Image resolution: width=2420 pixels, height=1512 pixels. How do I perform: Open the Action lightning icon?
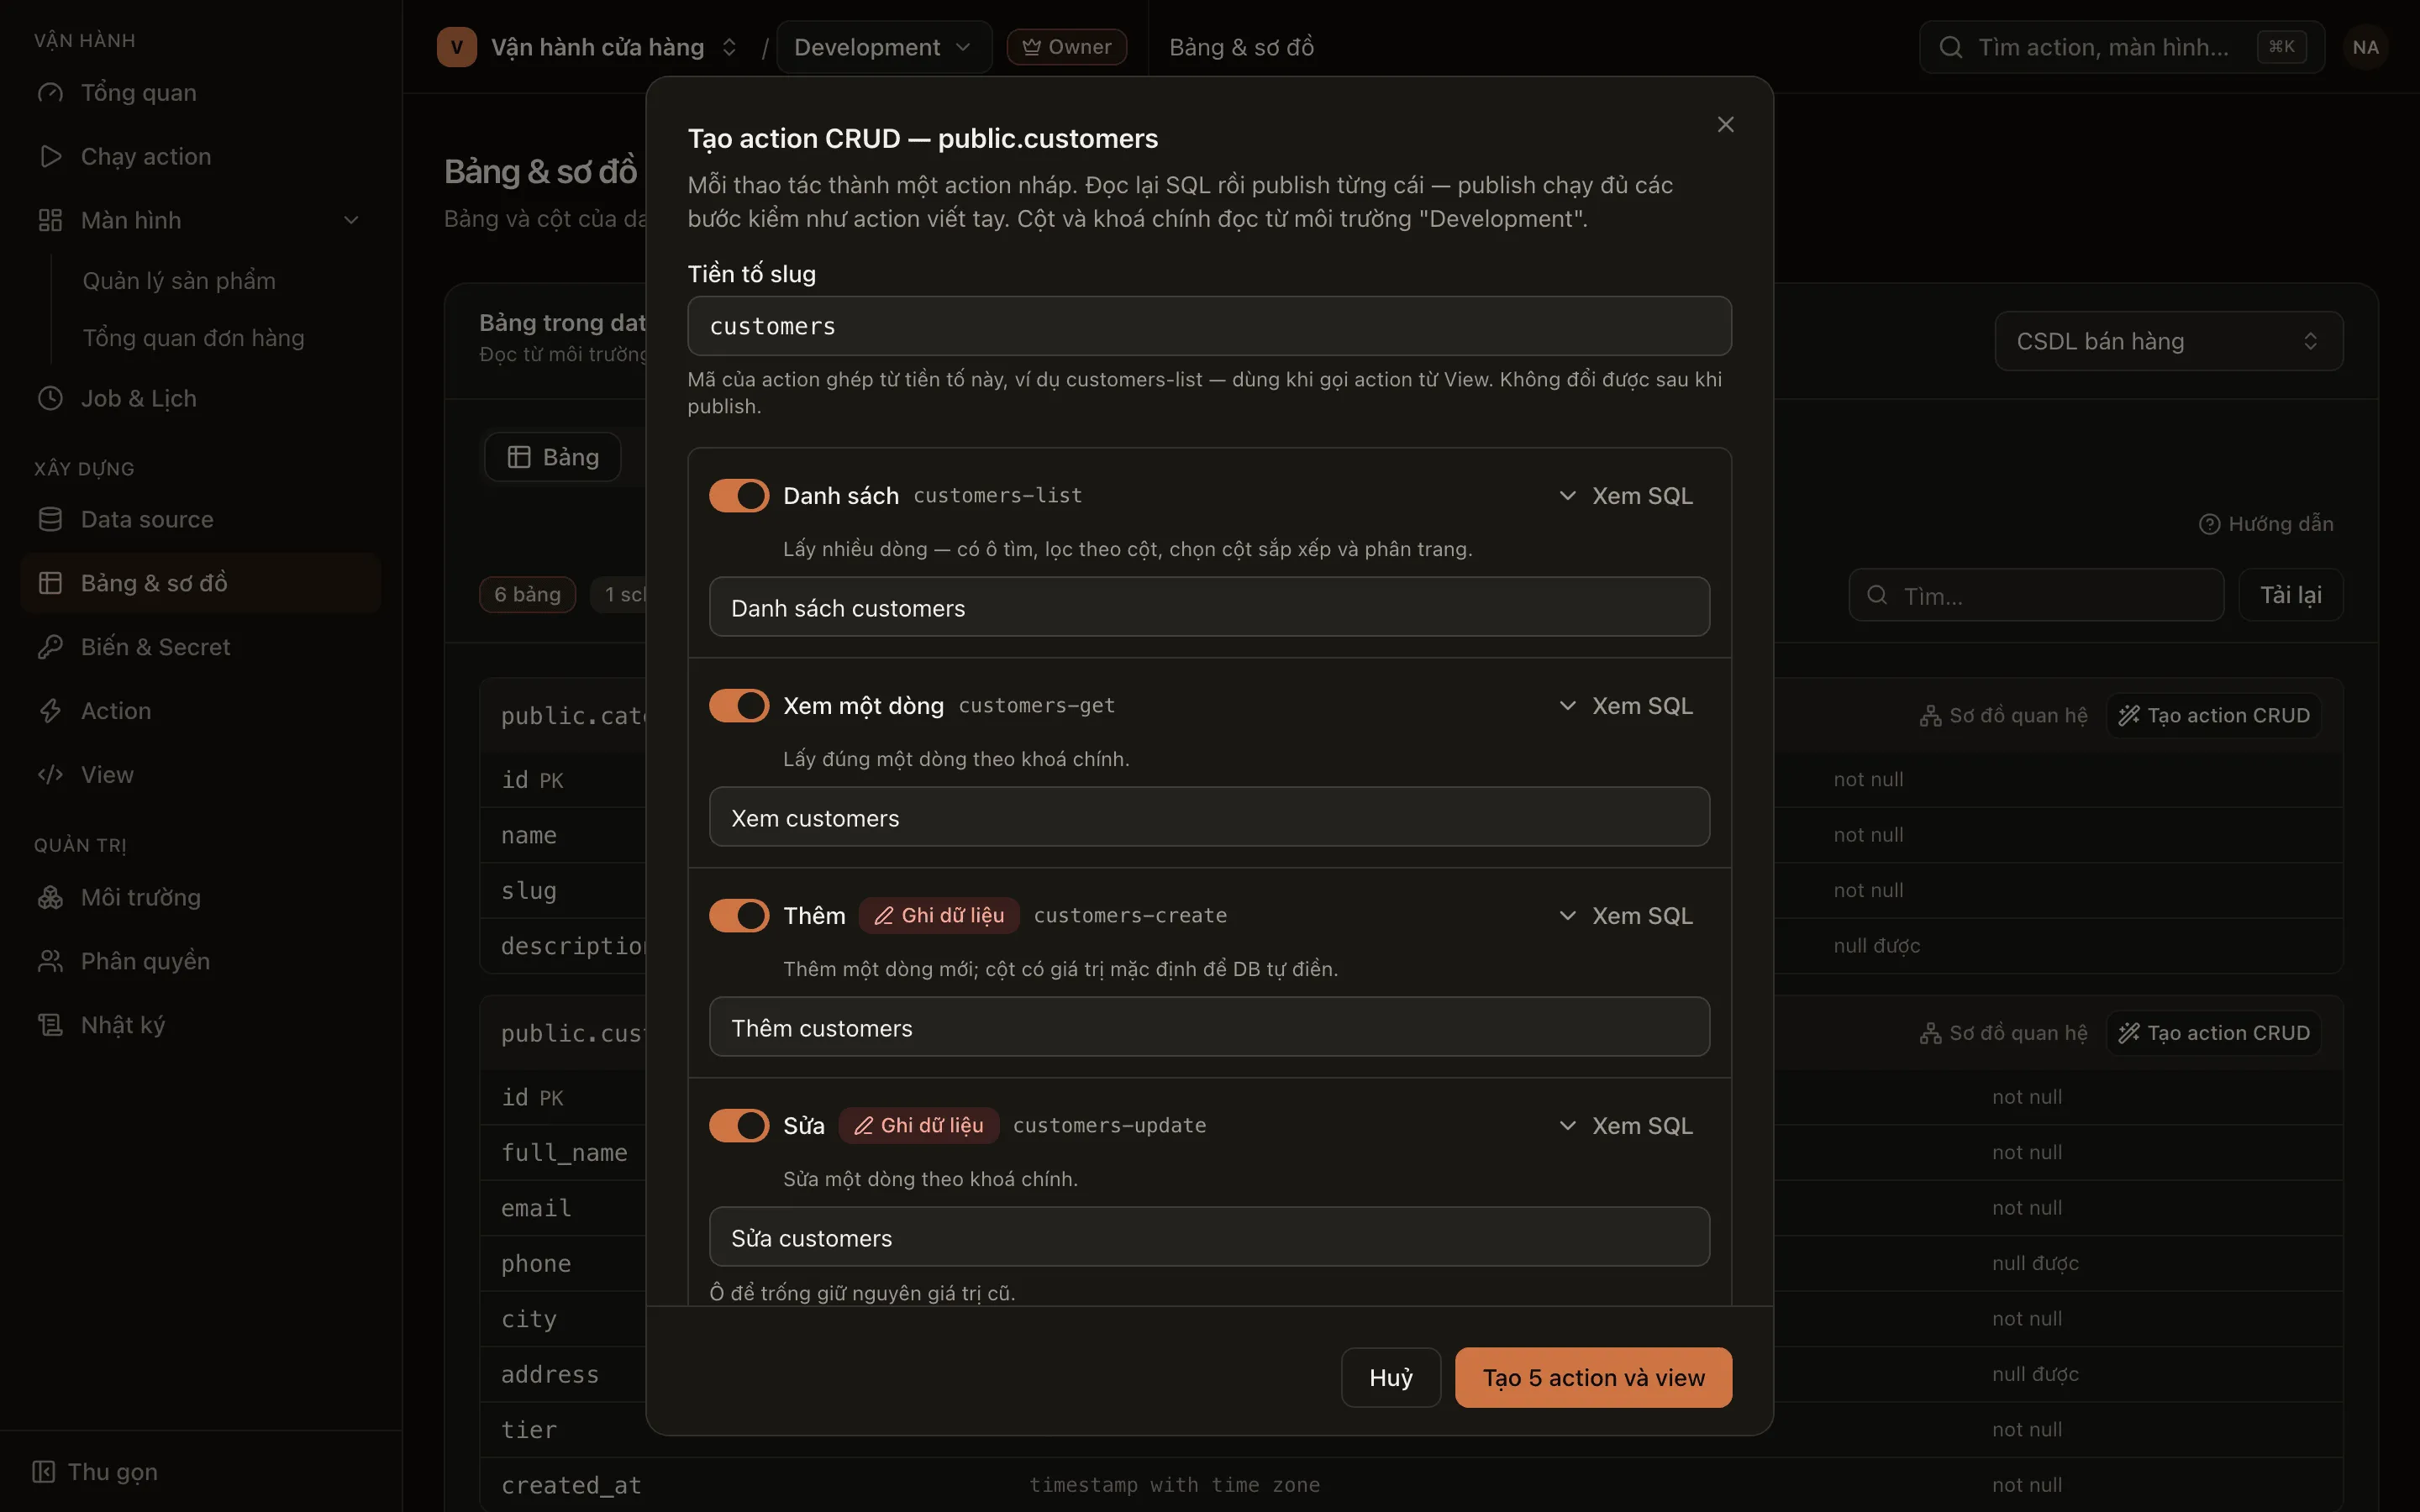pos(50,711)
